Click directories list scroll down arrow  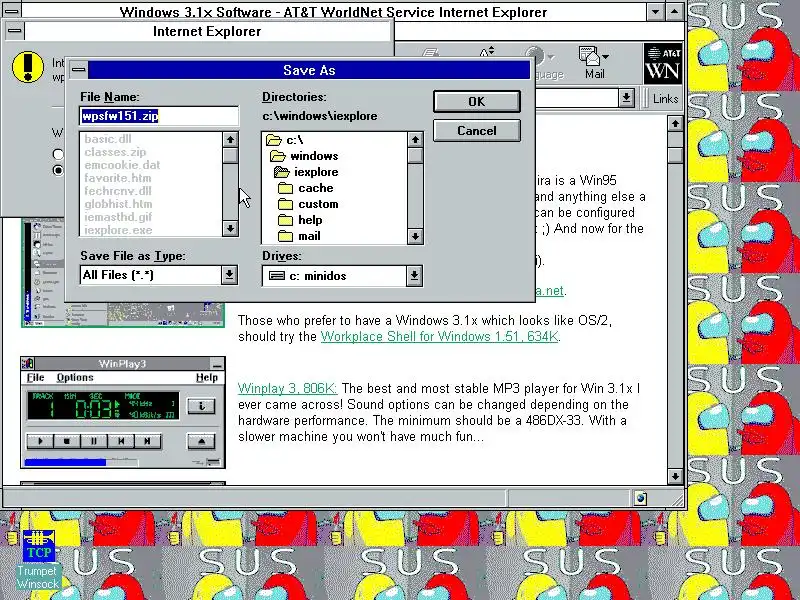[415, 236]
